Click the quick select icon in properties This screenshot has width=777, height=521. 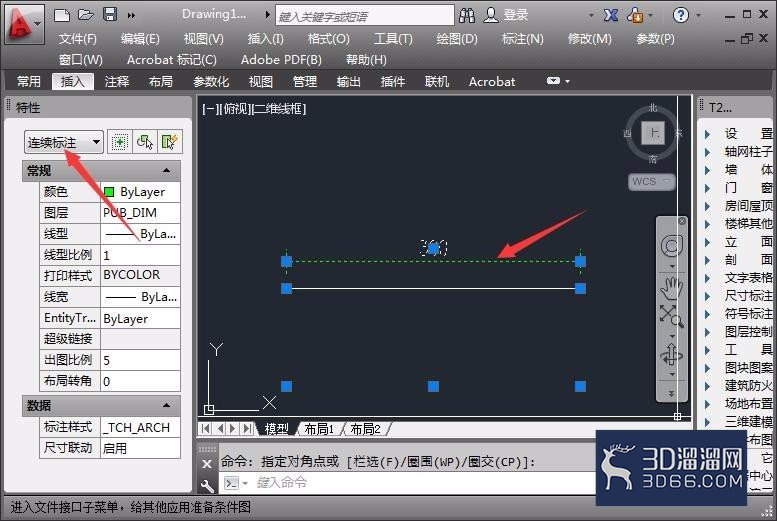[169, 142]
